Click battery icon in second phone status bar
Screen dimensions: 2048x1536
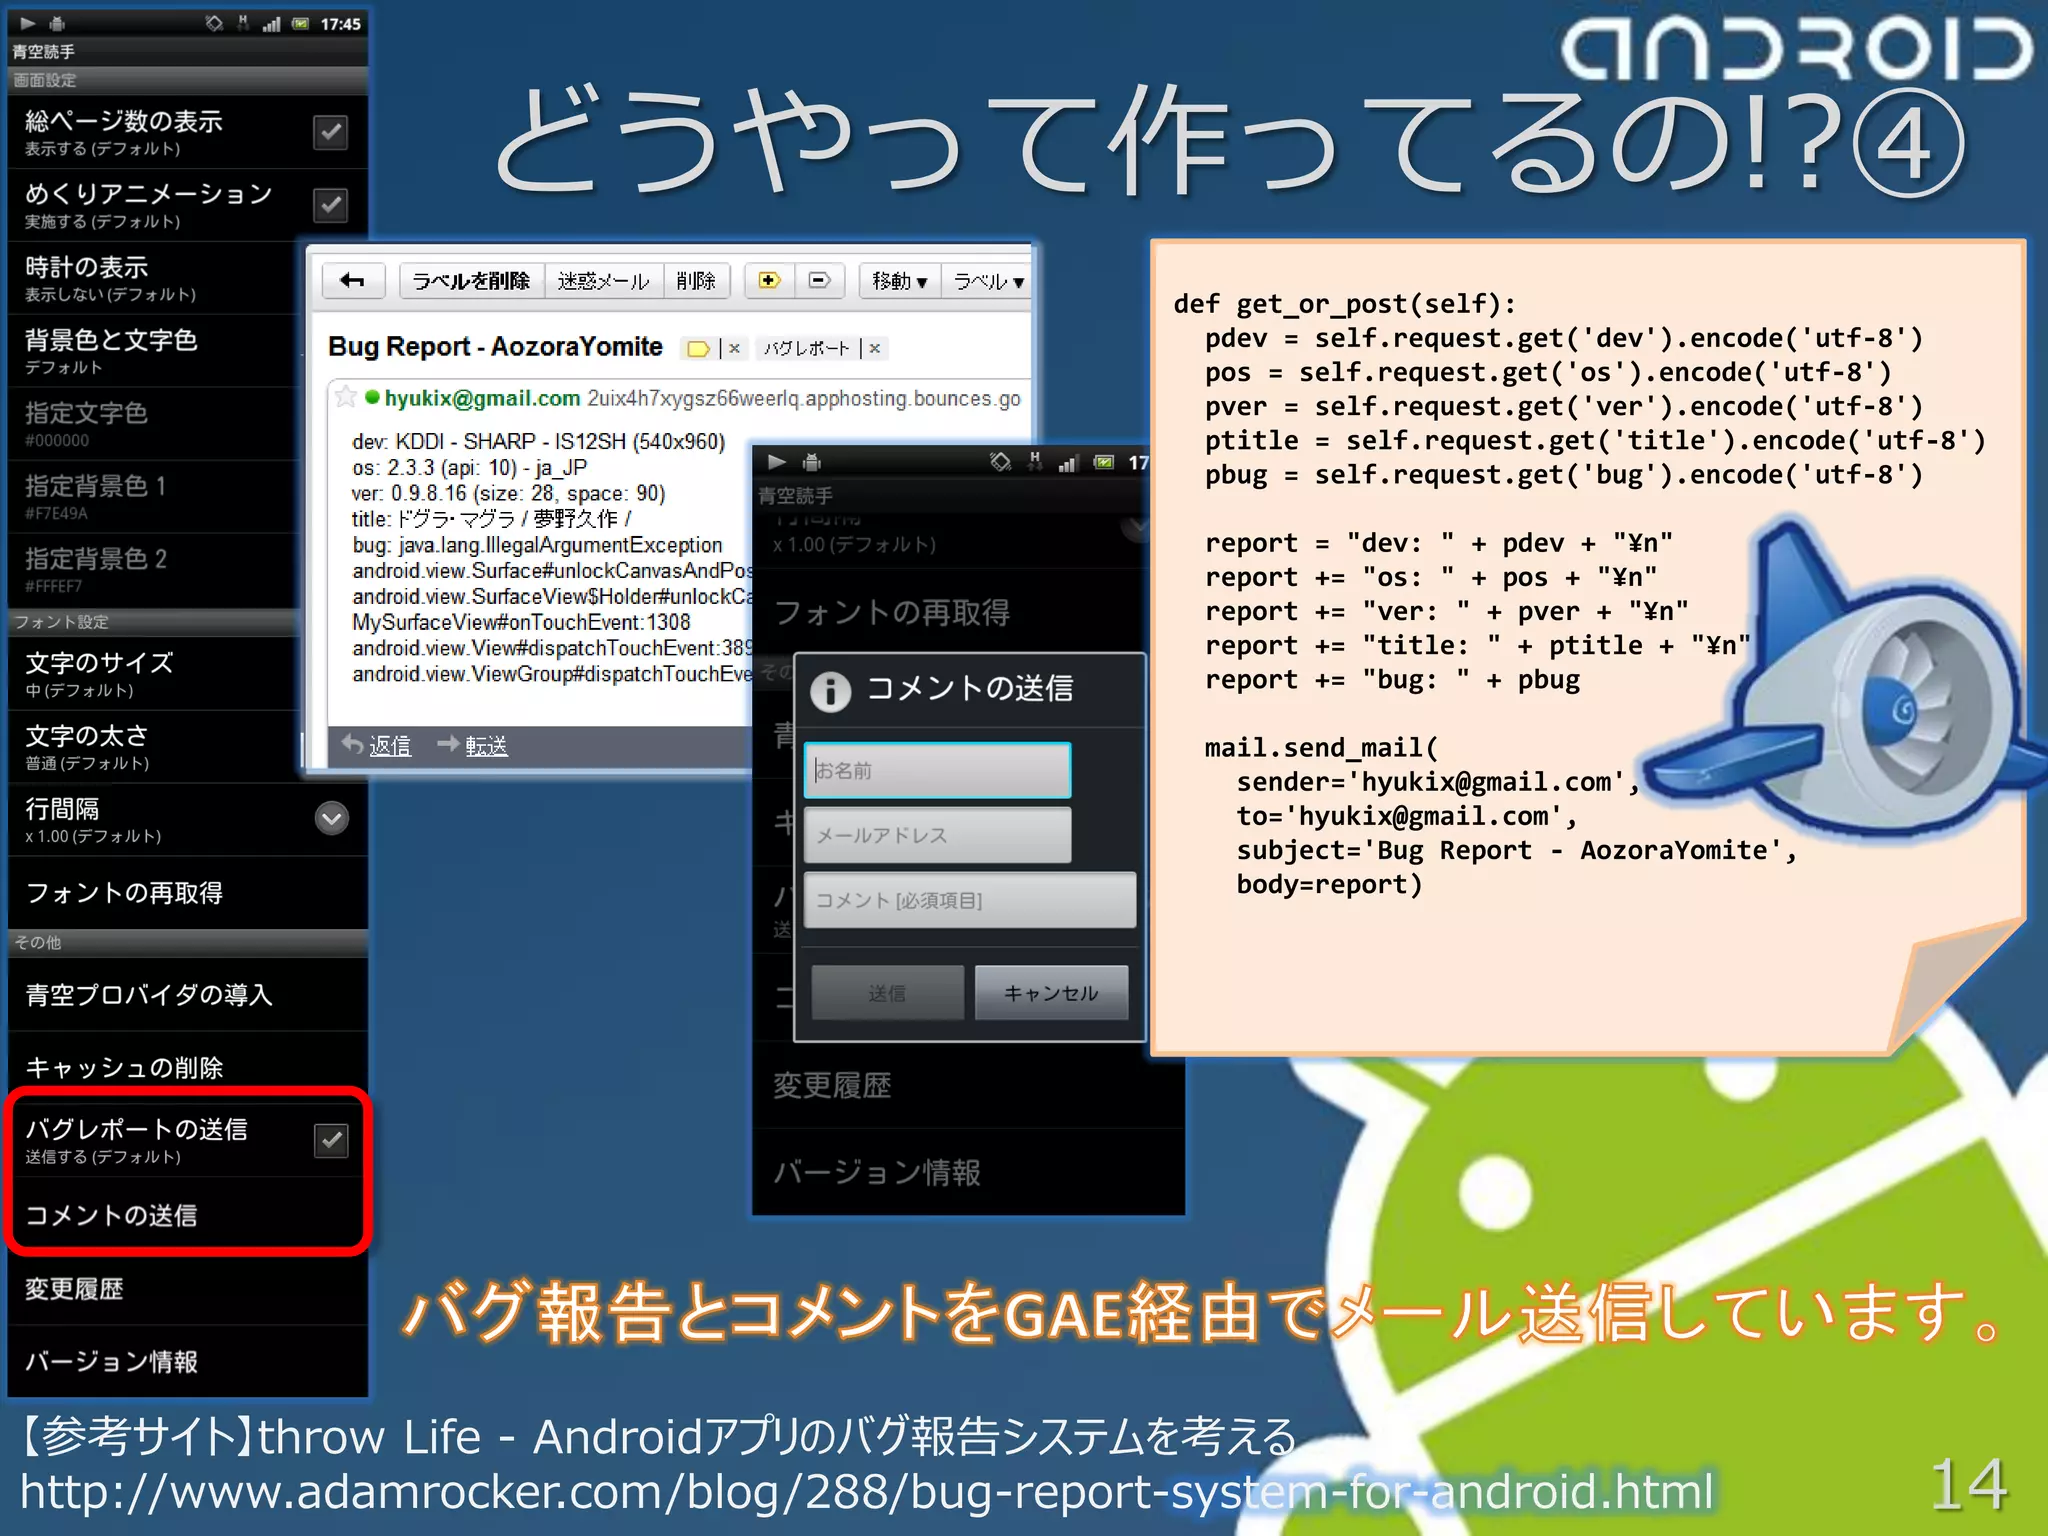[1103, 461]
